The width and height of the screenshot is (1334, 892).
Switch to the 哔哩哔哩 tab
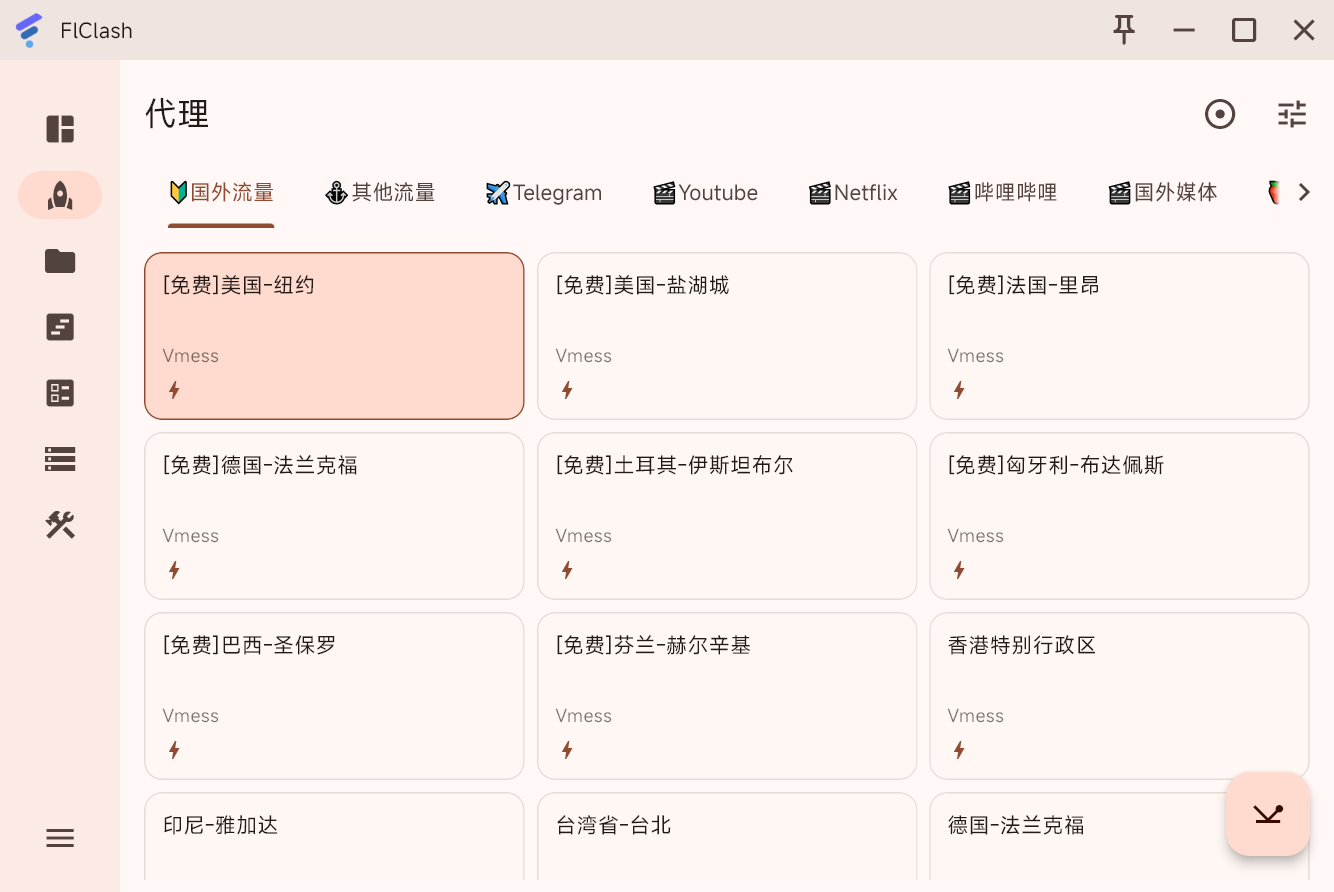click(x=1003, y=192)
